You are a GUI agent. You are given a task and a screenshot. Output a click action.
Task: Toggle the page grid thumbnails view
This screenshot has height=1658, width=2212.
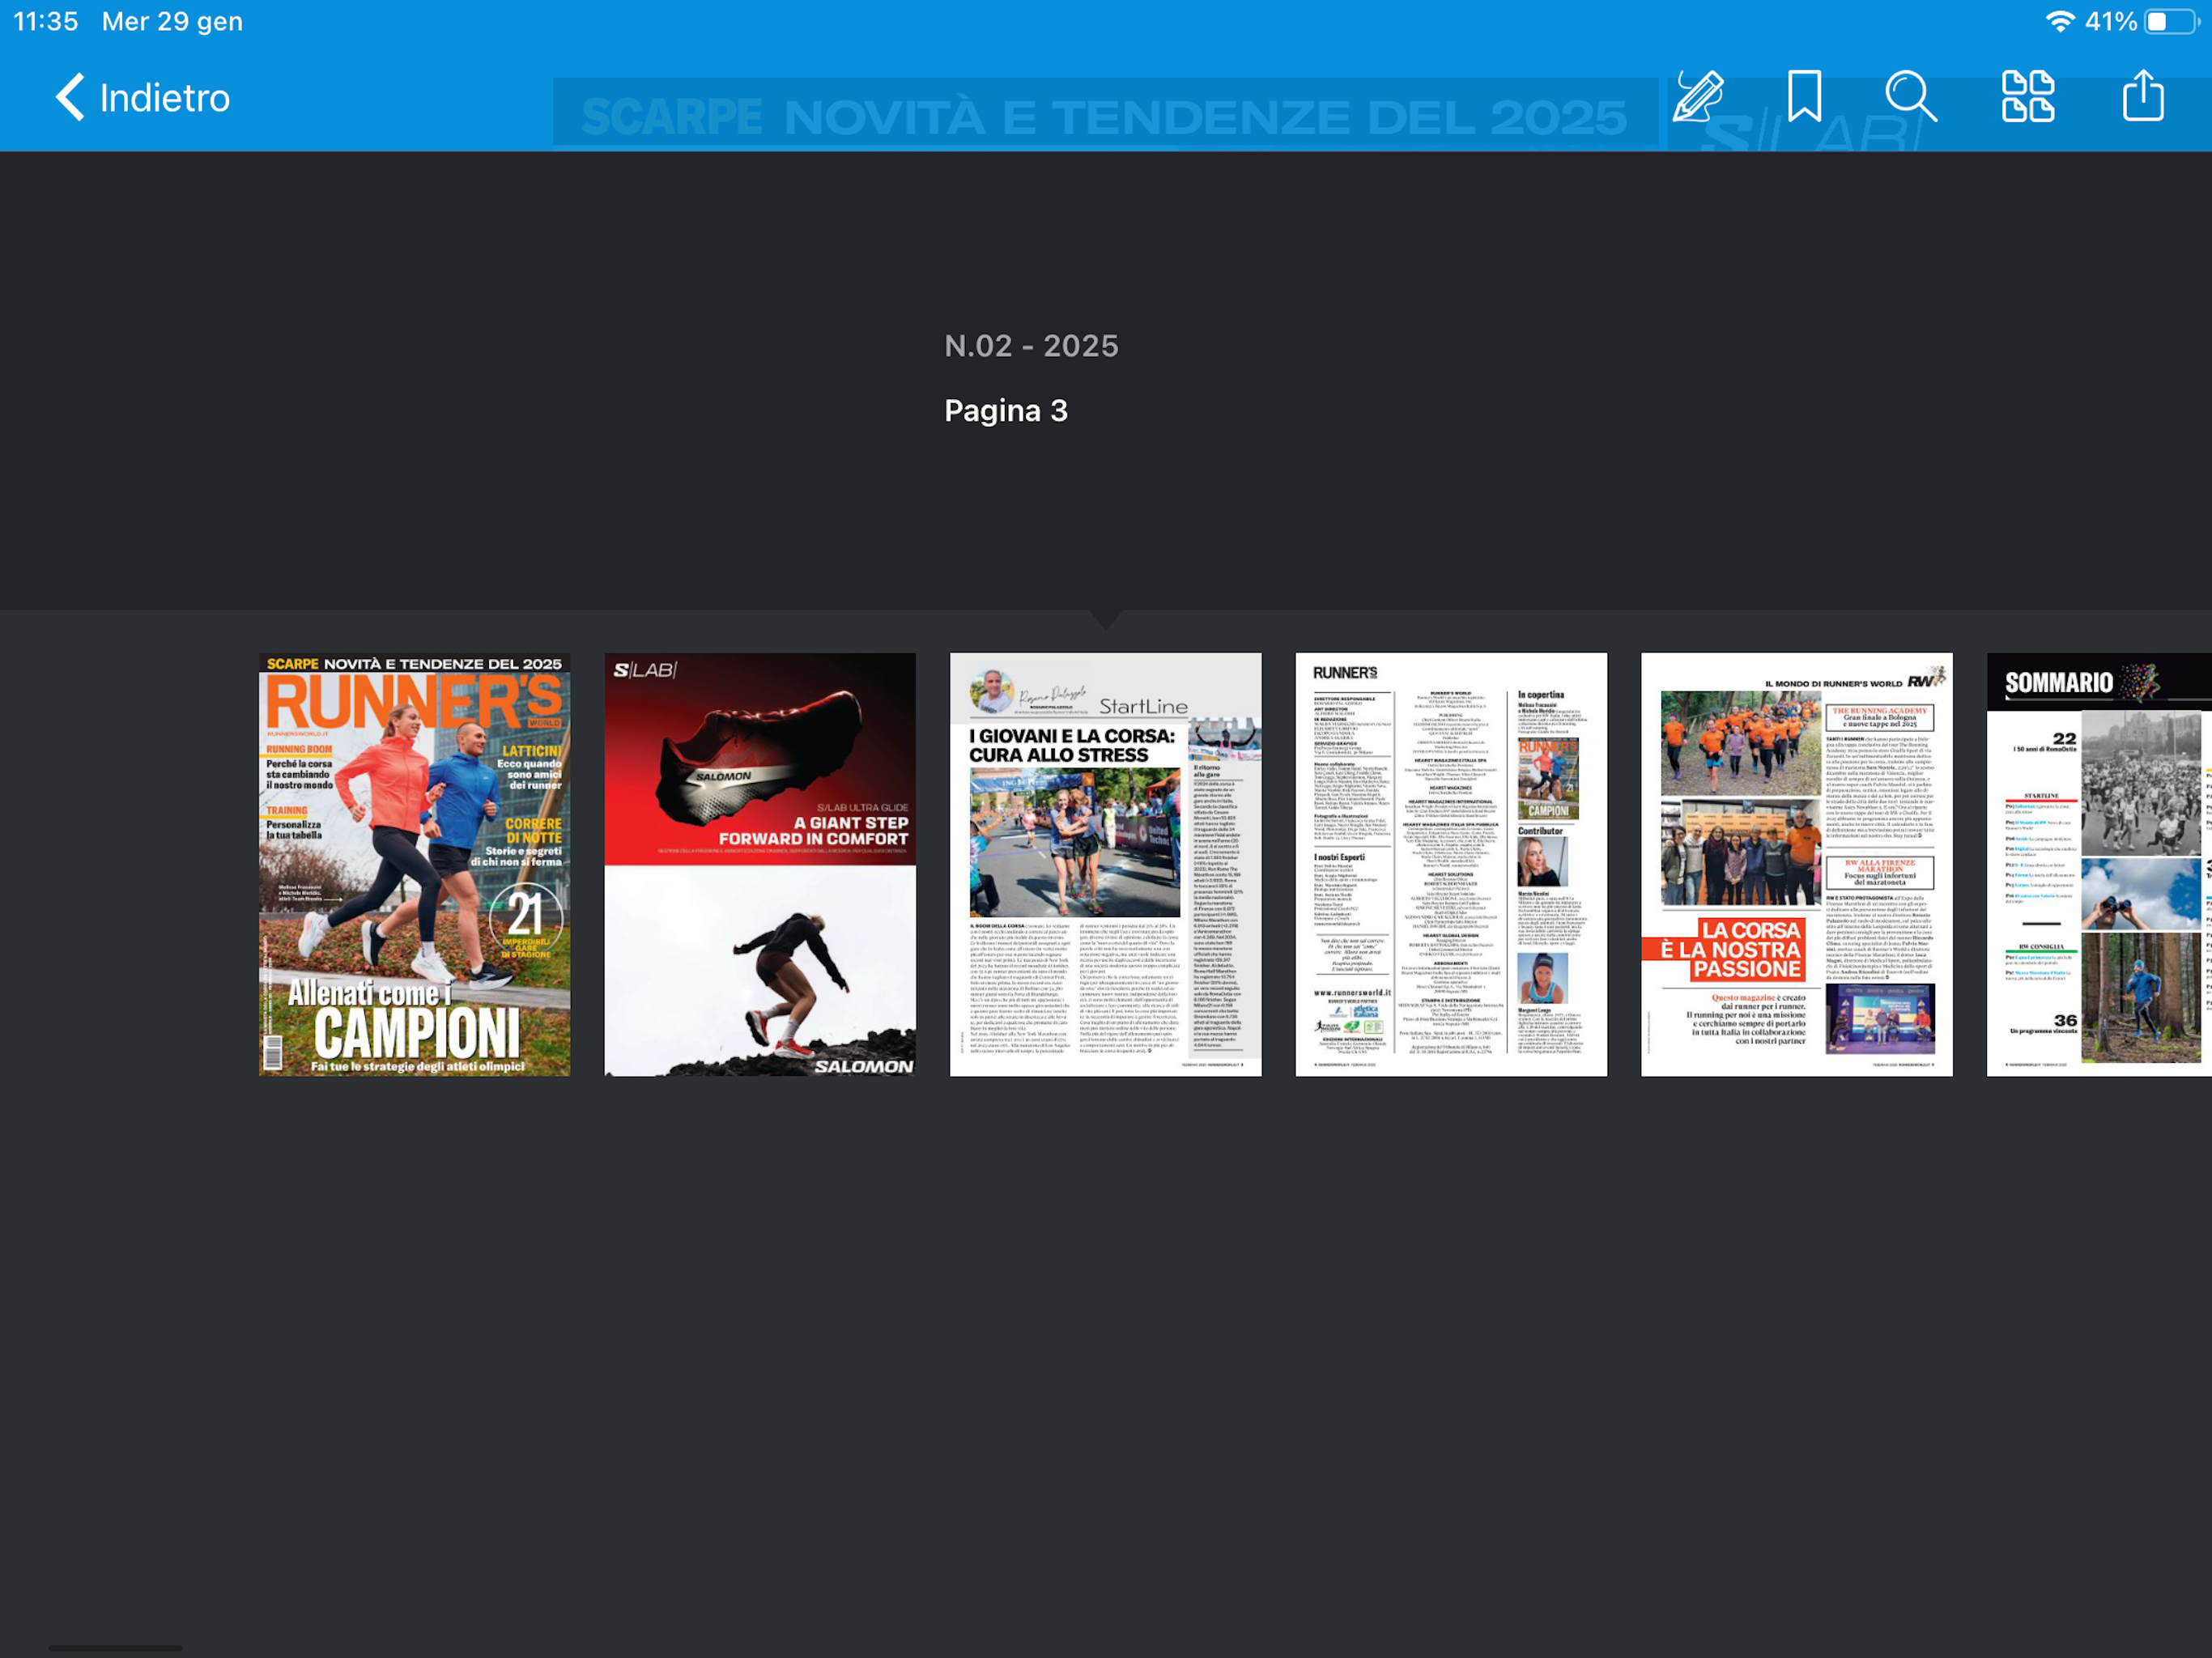[x=2027, y=97]
